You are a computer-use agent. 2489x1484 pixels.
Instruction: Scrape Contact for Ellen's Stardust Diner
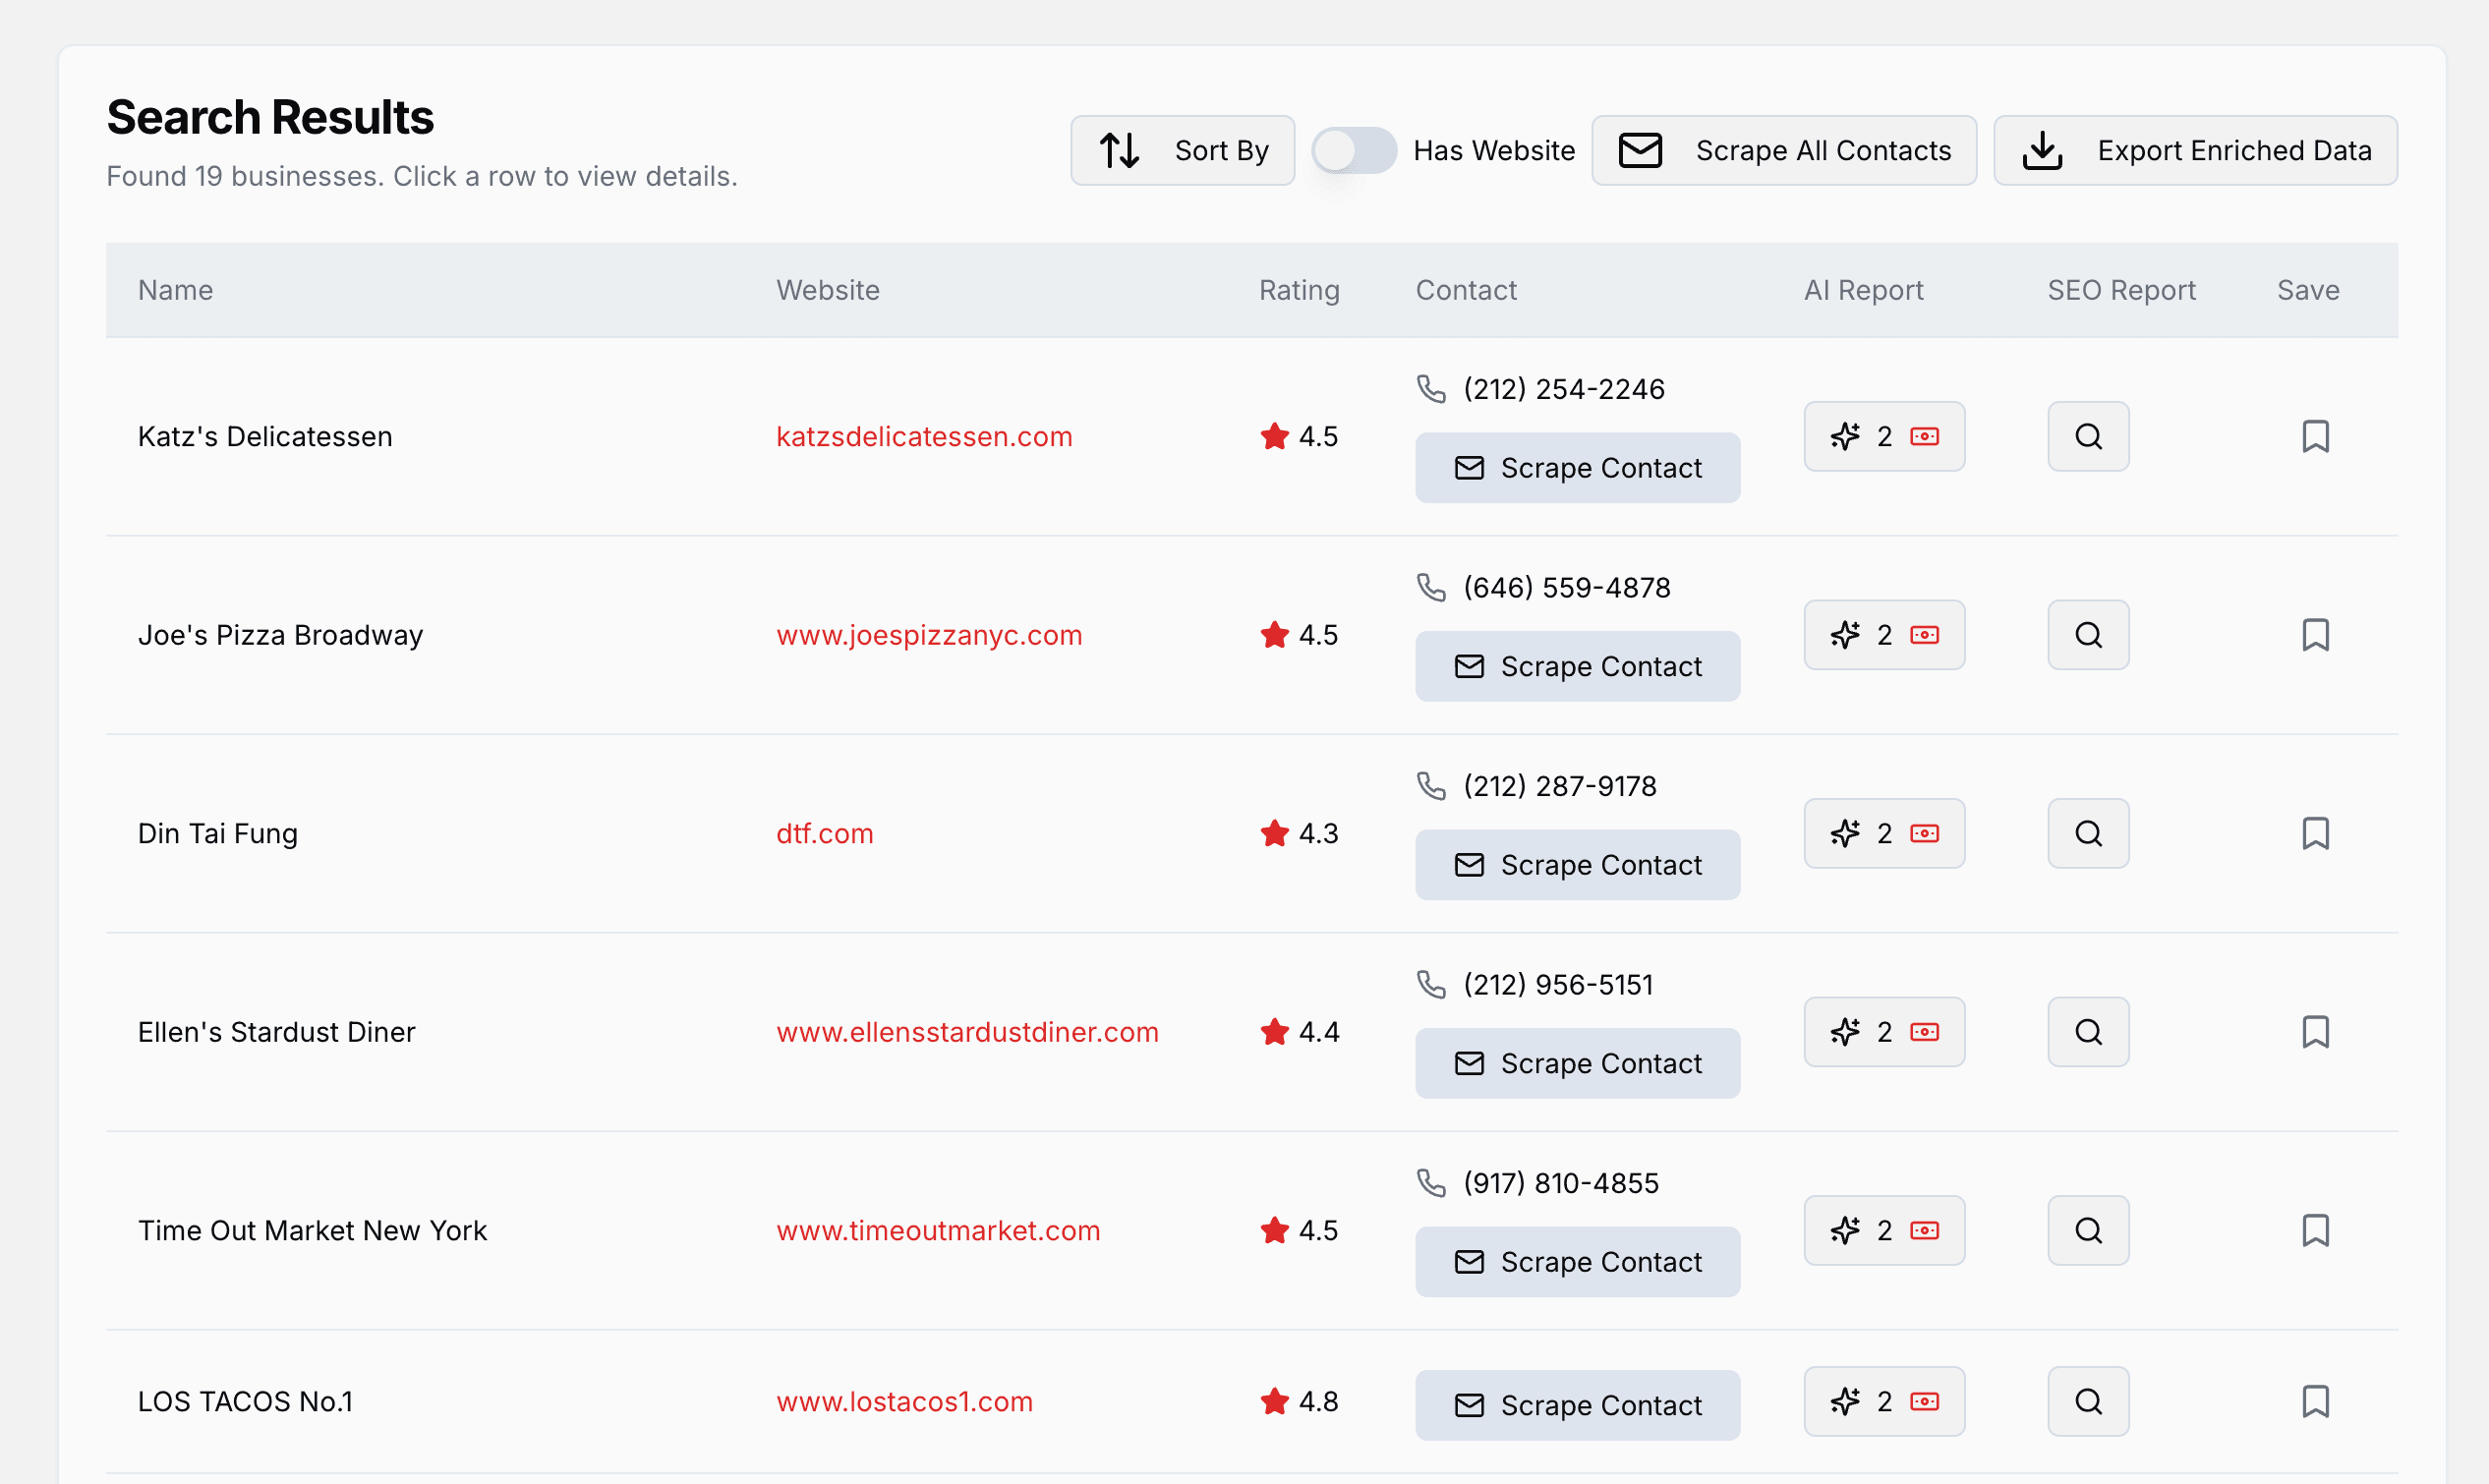(x=1577, y=1063)
